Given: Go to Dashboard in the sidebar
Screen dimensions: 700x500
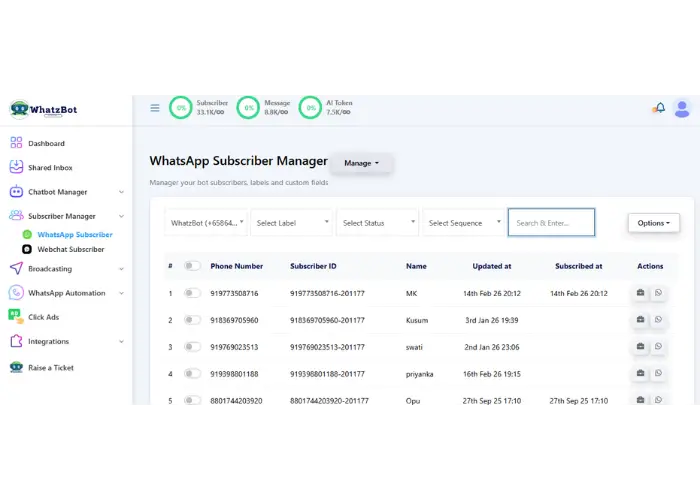Looking at the screenshot, I should pos(46,143).
